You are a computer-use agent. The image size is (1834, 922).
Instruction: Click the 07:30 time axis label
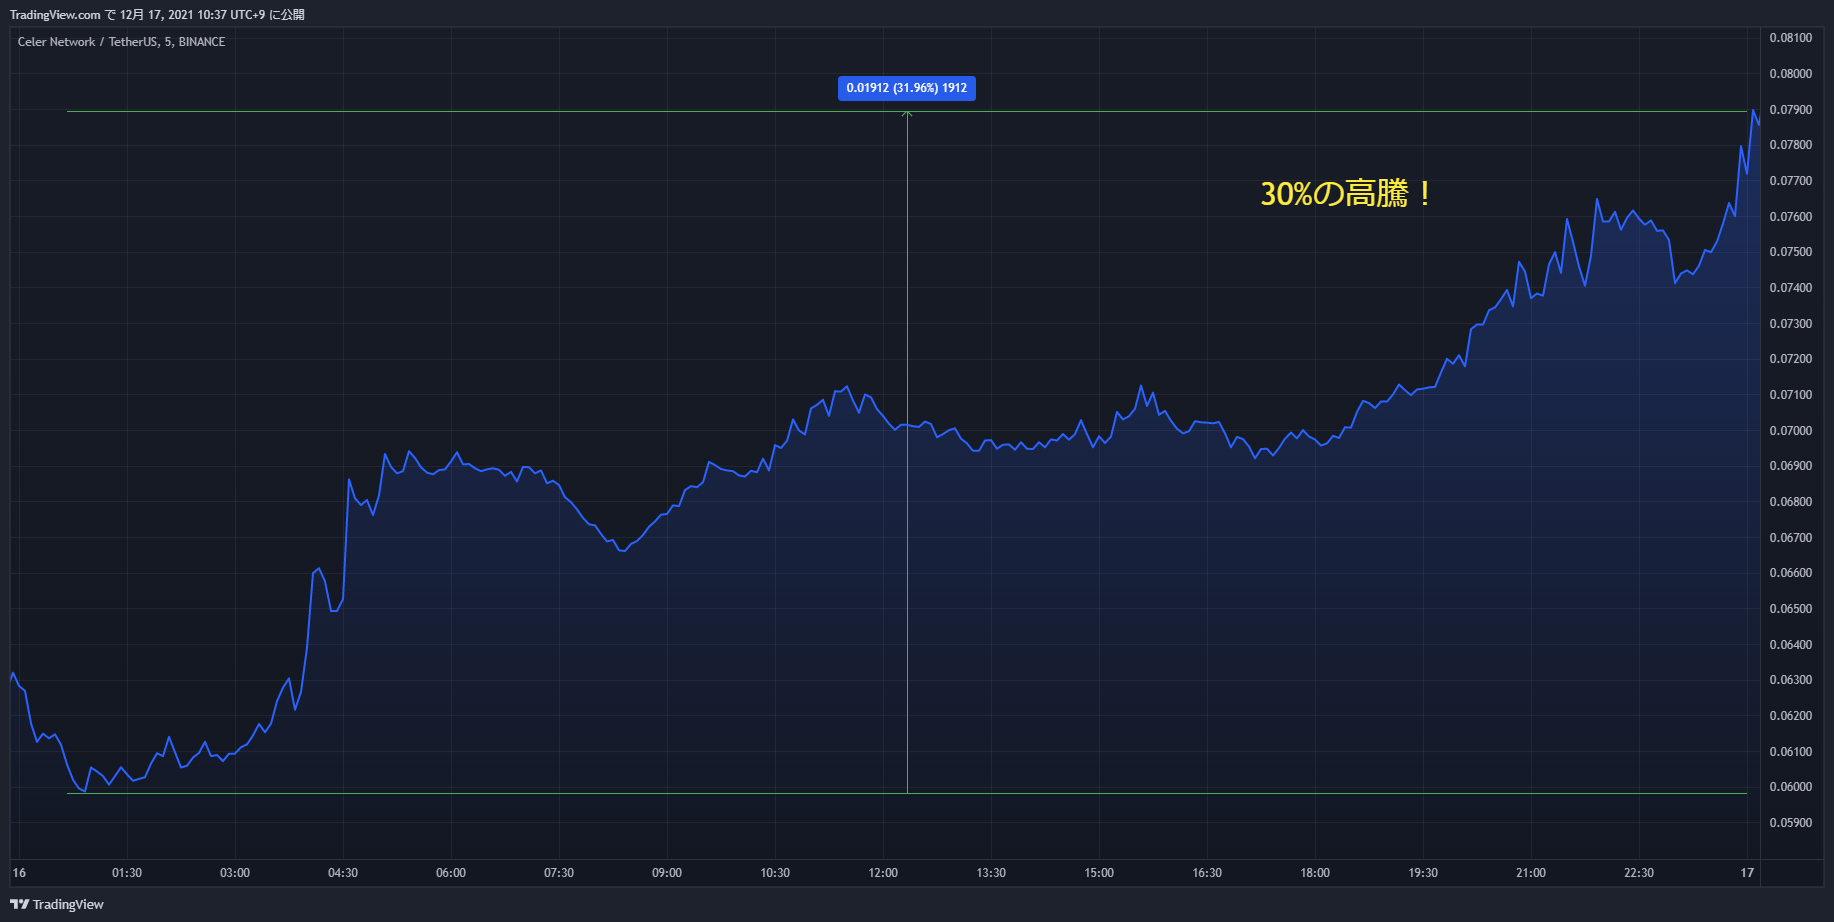(559, 873)
